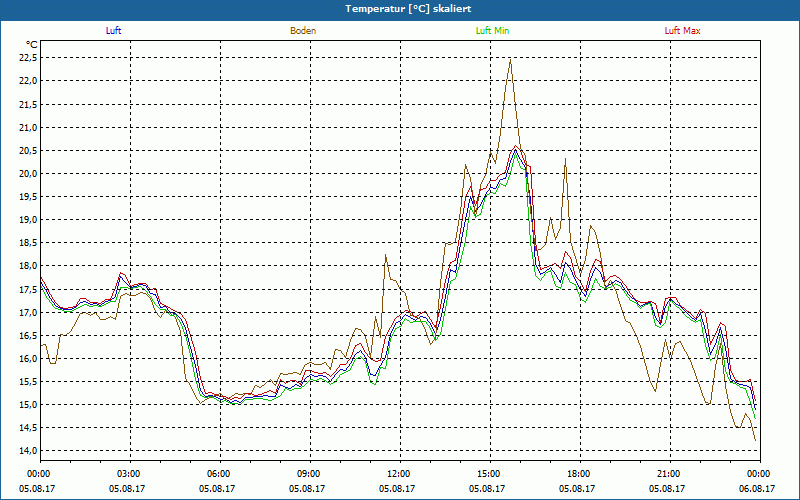The image size is (800, 500).
Task: Click the 15,5 y-axis value
Action: tap(28, 382)
